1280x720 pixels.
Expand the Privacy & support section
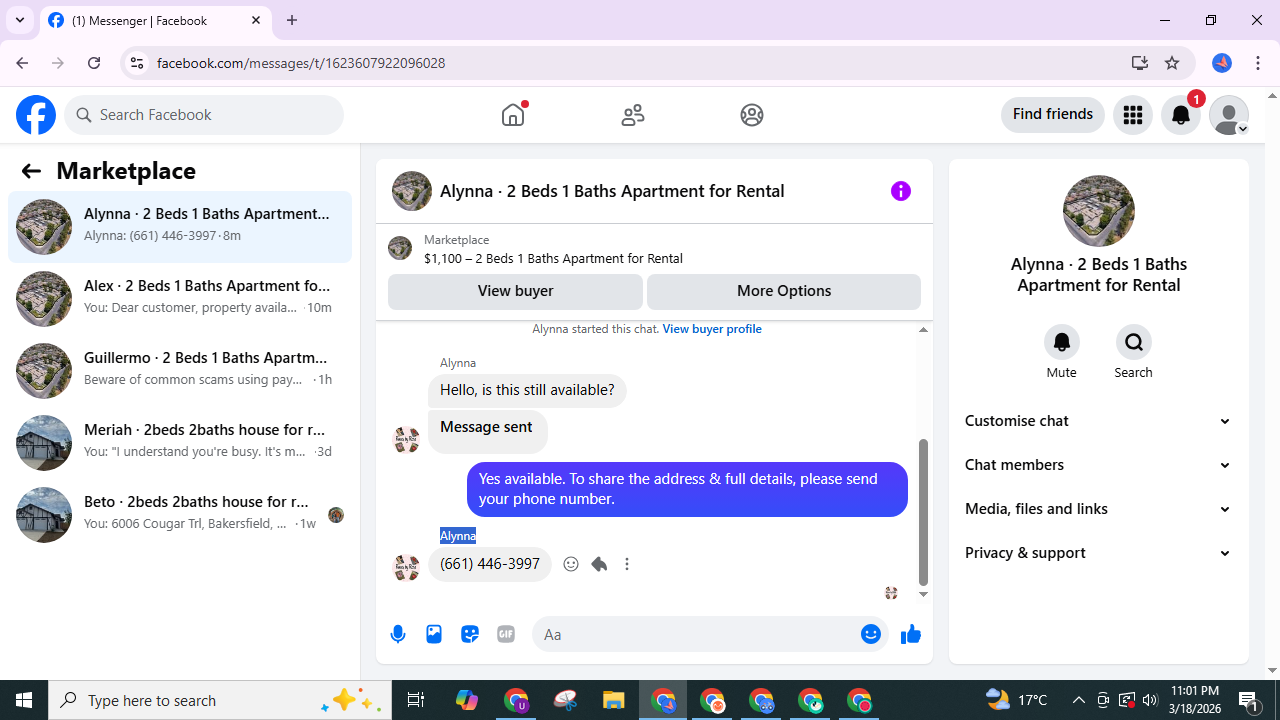[1099, 553]
